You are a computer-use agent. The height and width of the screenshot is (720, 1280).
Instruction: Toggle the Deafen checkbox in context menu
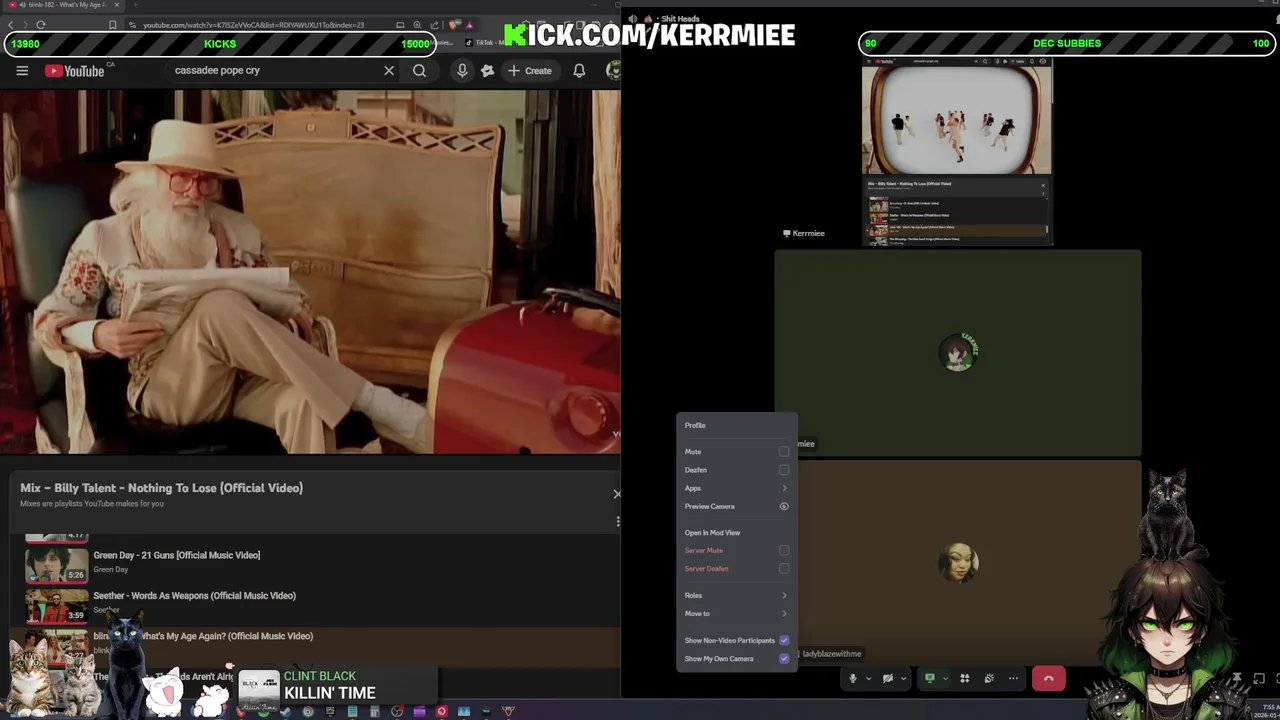(784, 470)
